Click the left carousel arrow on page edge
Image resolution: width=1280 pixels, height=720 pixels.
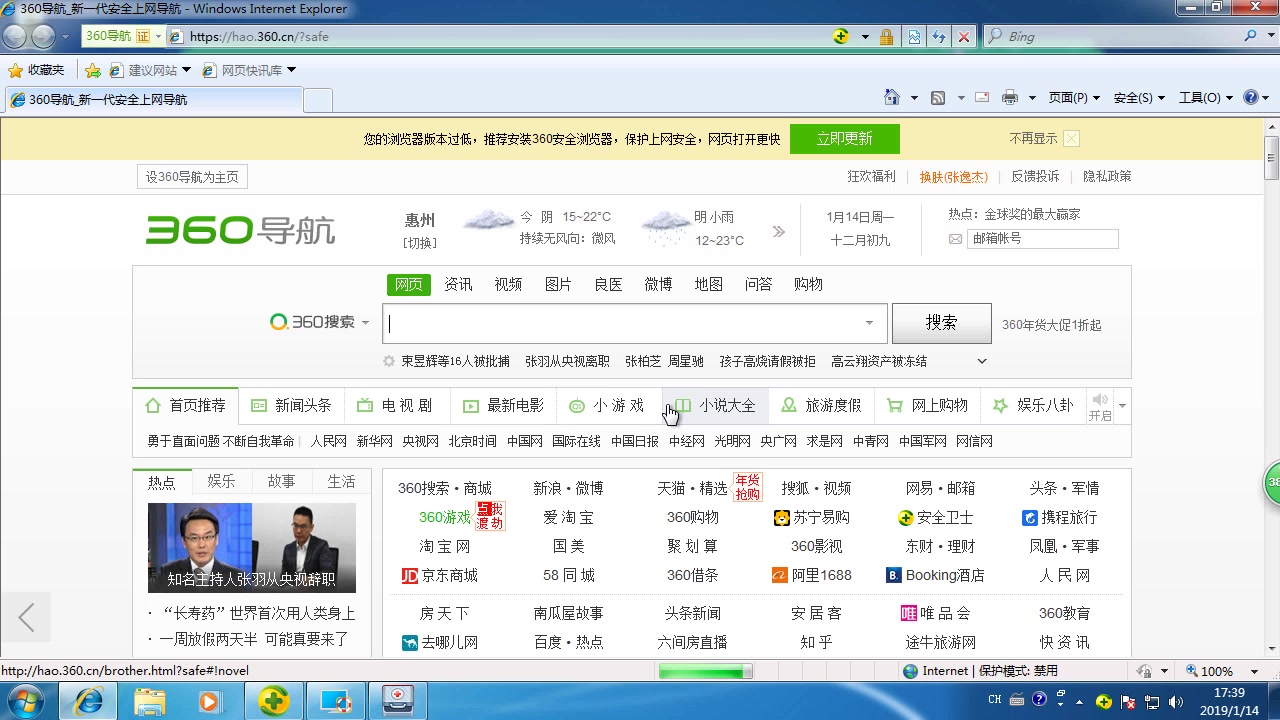(x=26, y=617)
